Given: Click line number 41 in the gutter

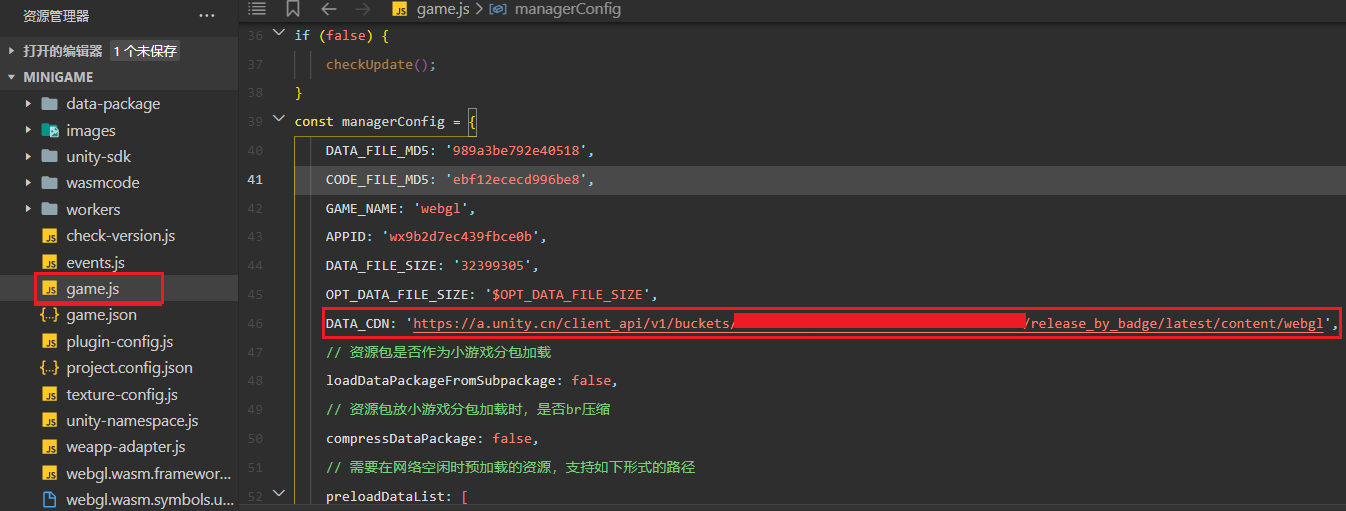Looking at the screenshot, I should click(x=254, y=180).
